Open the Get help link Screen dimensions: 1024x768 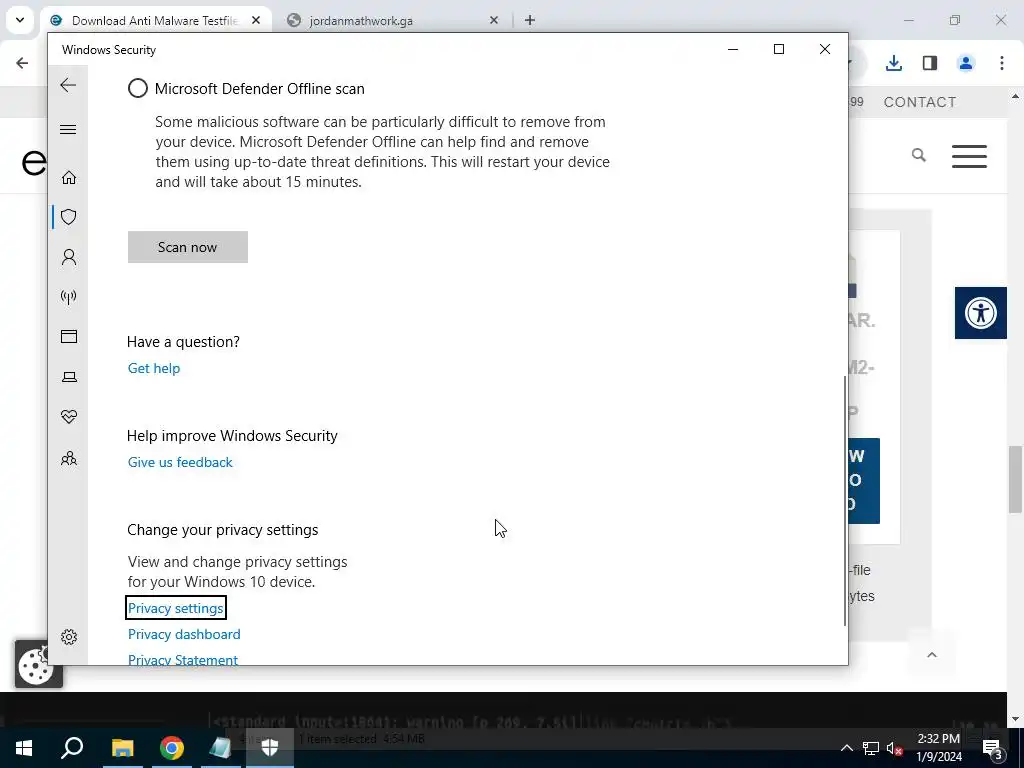point(153,368)
